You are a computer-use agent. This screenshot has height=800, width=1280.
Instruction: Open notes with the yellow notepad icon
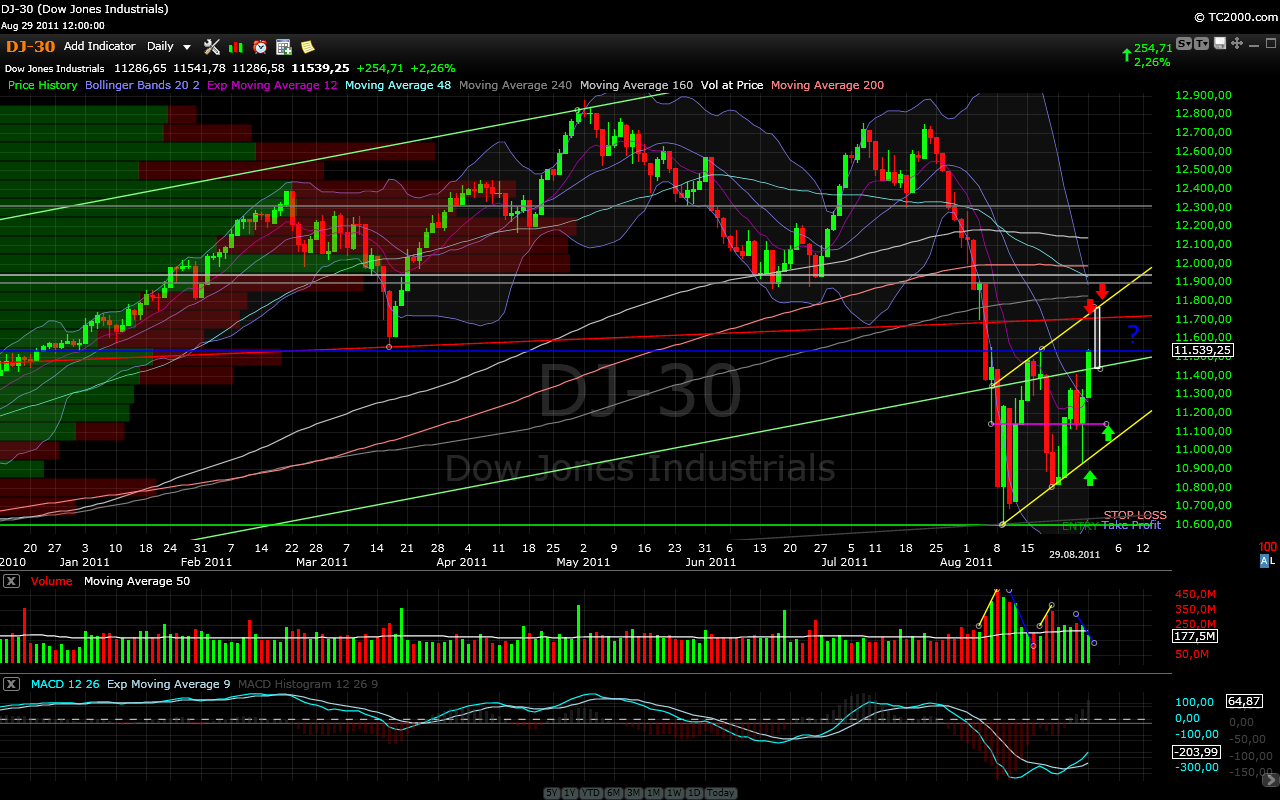tap(306, 47)
